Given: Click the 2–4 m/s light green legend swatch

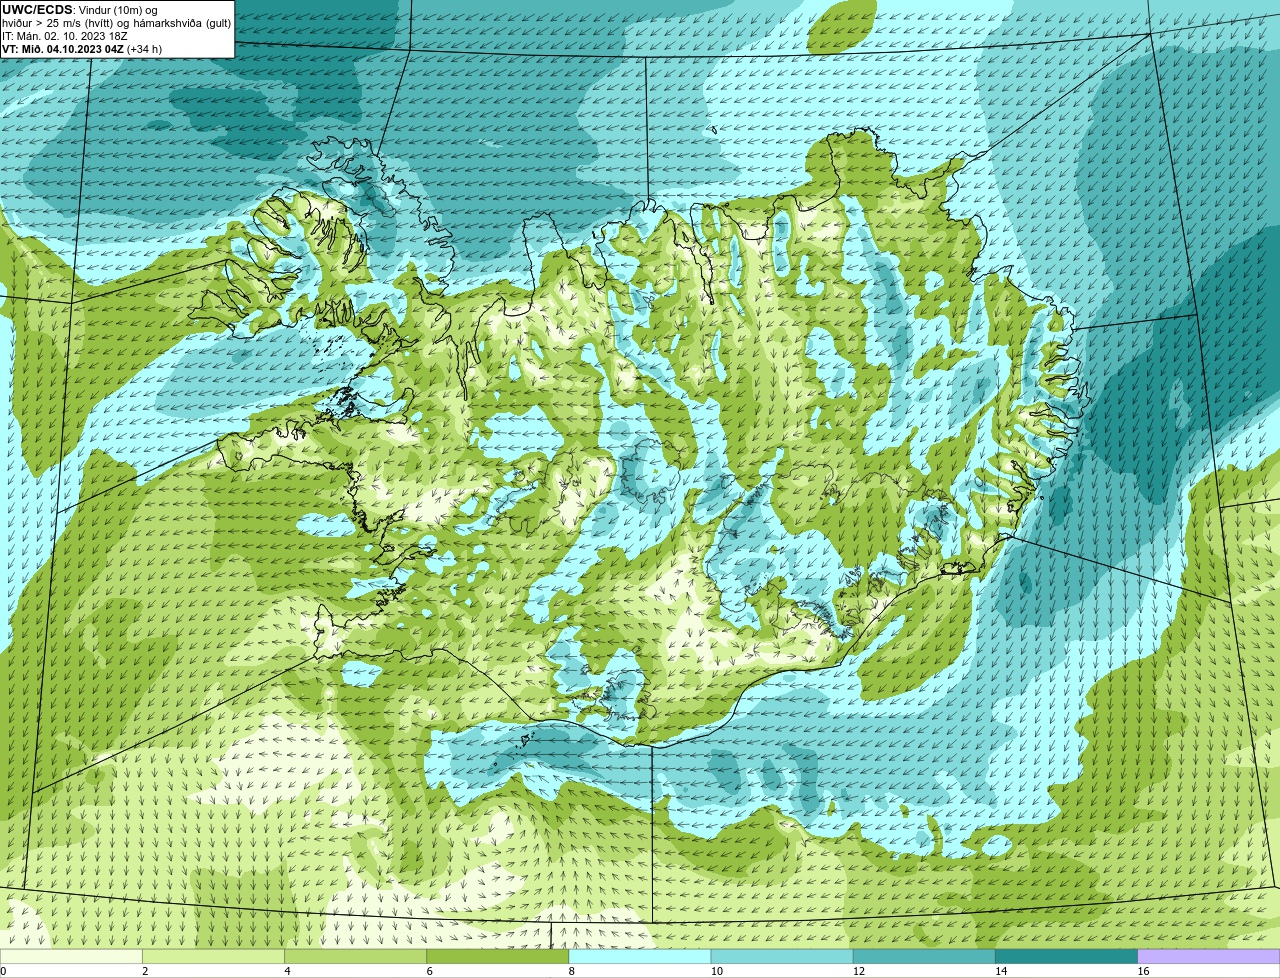Looking at the screenshot, I should click(x=213, y=957).
